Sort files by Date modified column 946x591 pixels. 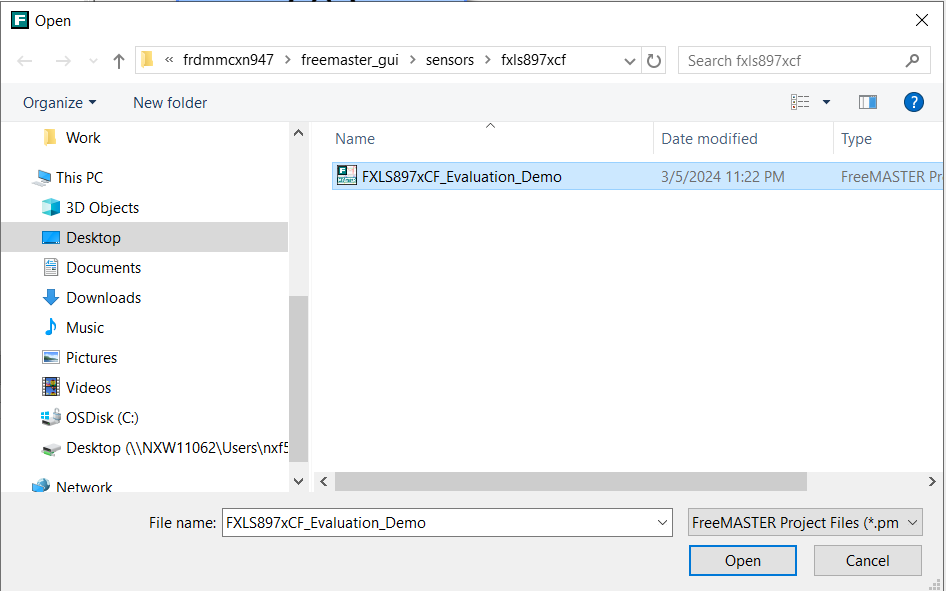[709, 139]
